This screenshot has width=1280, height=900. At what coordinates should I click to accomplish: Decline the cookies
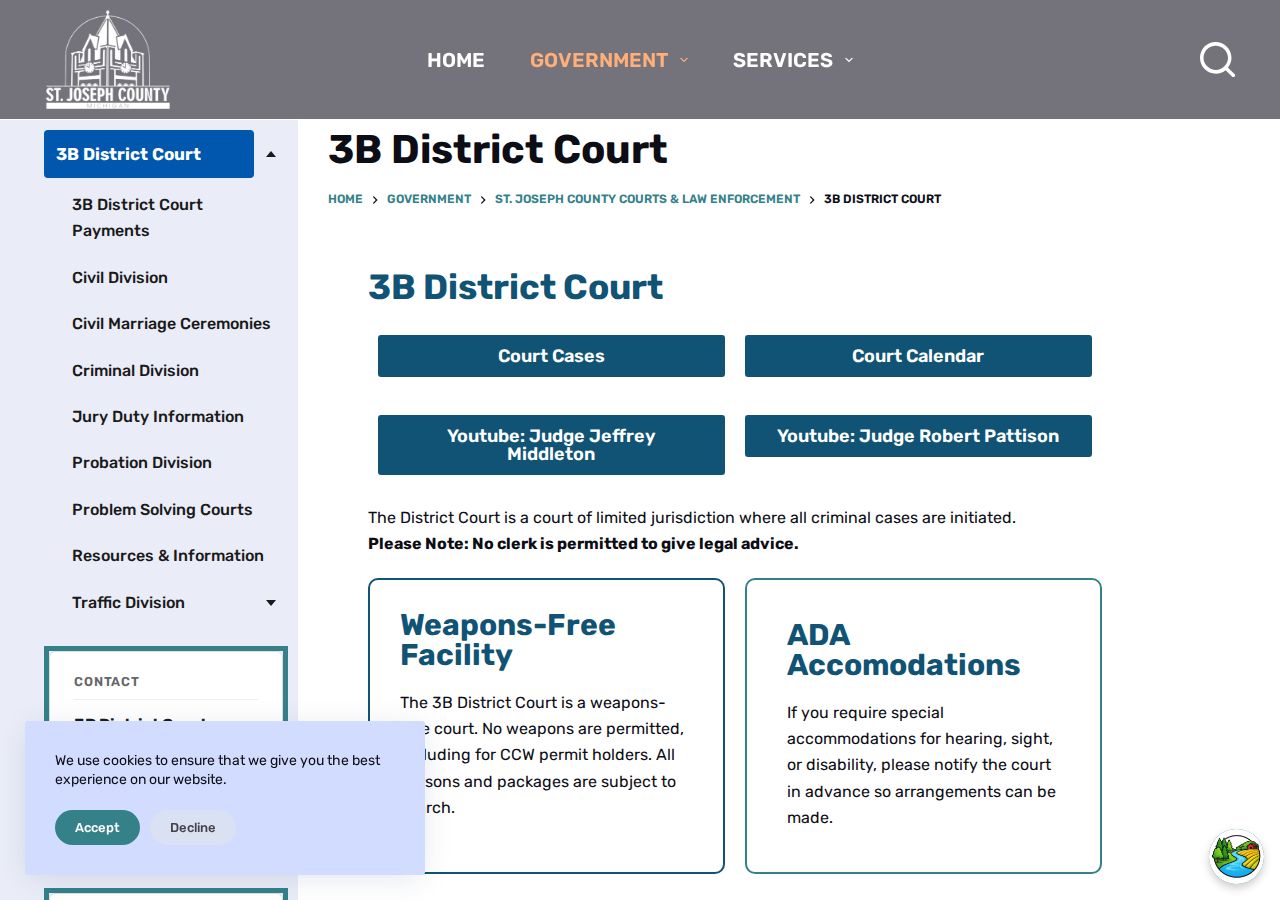pos(193,828)
